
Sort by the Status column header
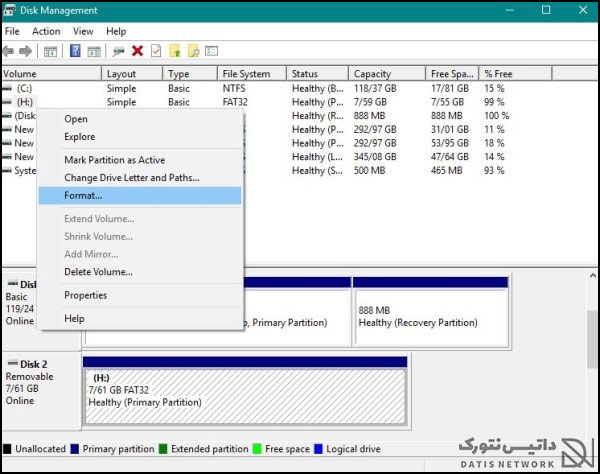click(x=318, y=73)
